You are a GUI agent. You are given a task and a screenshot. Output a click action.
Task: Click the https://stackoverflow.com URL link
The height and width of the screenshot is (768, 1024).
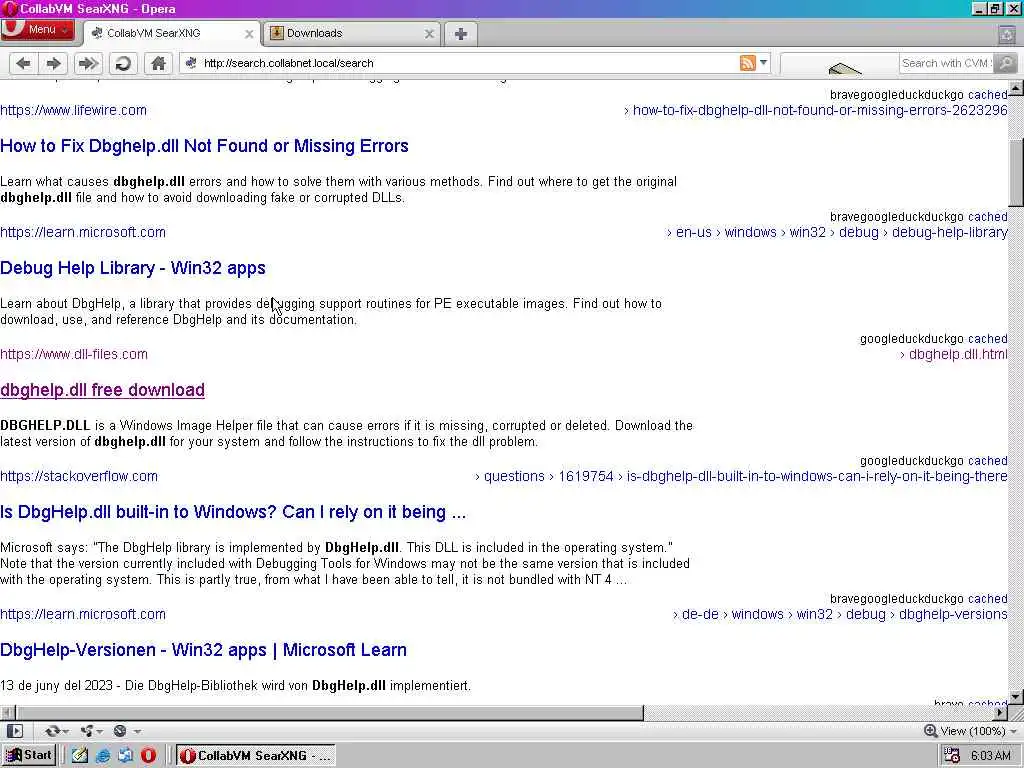[79, 476]
